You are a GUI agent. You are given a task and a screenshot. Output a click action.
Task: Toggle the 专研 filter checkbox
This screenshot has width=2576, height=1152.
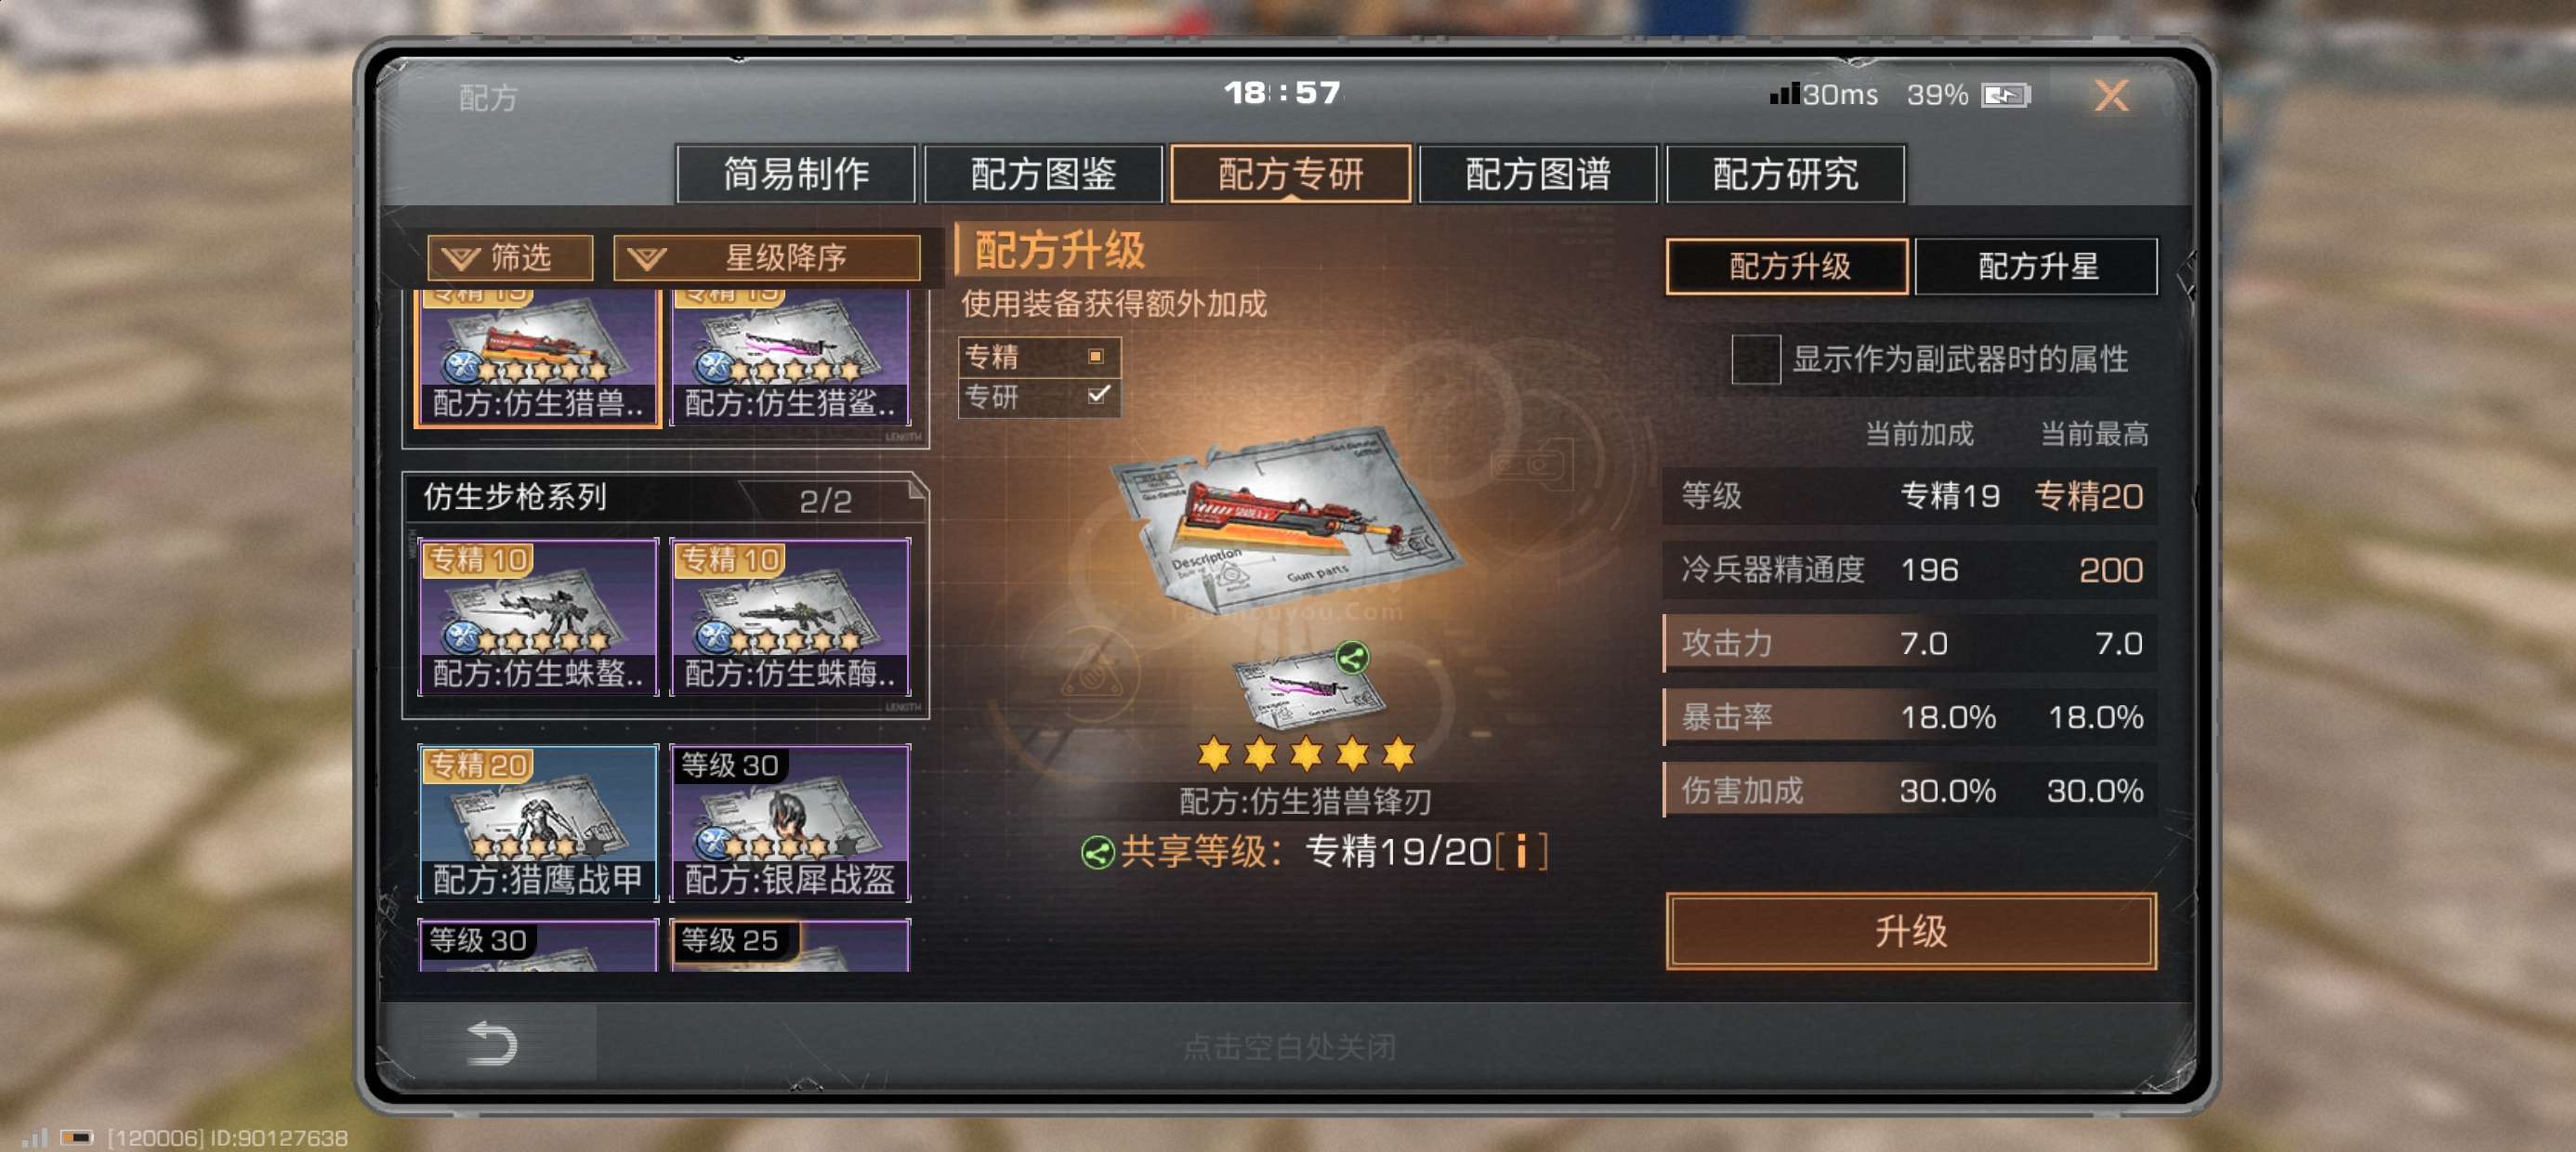[x=1097, y=395]
